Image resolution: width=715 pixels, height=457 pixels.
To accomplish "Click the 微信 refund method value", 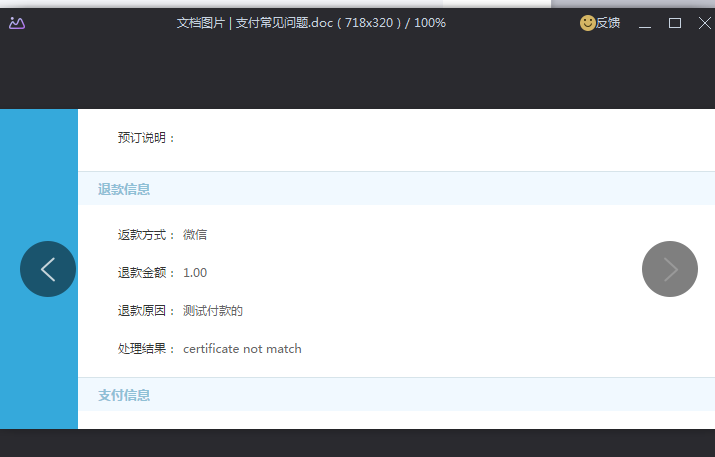I will pyautogui.click(x=195, y=235).
